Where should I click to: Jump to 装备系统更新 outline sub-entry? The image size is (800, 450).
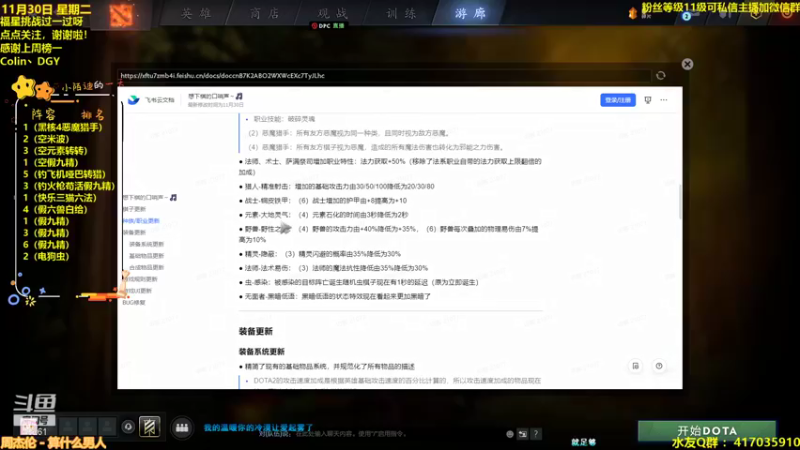click(x=146, y=244)
